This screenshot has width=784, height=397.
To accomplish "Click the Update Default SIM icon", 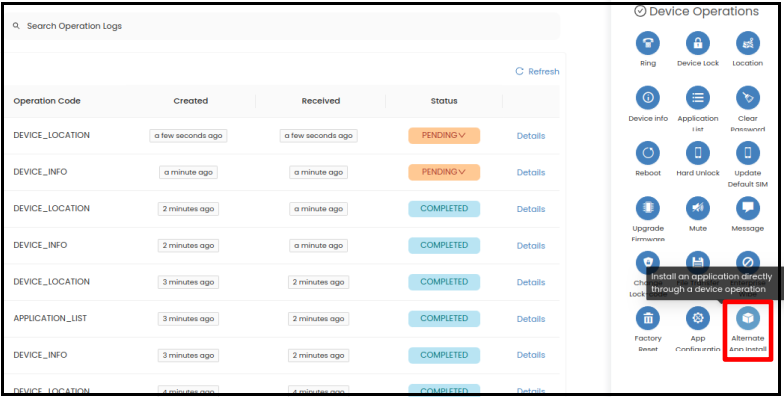I will coord(748,153).
